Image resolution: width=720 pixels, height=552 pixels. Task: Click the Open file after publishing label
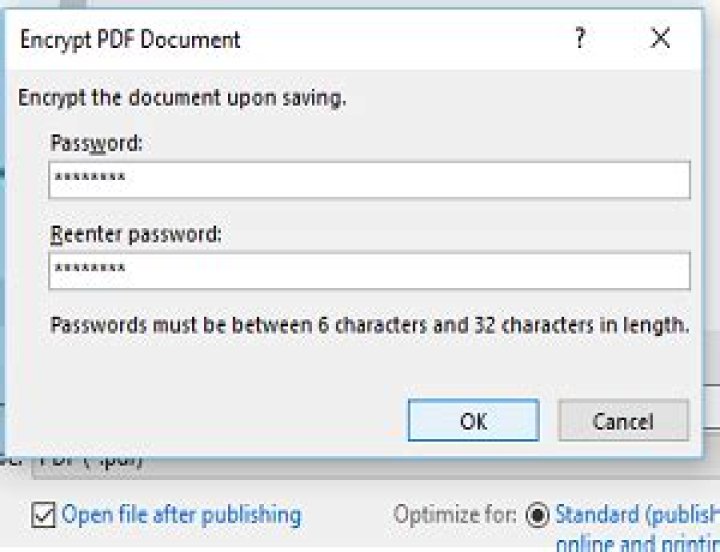click(x=181, y=515)
